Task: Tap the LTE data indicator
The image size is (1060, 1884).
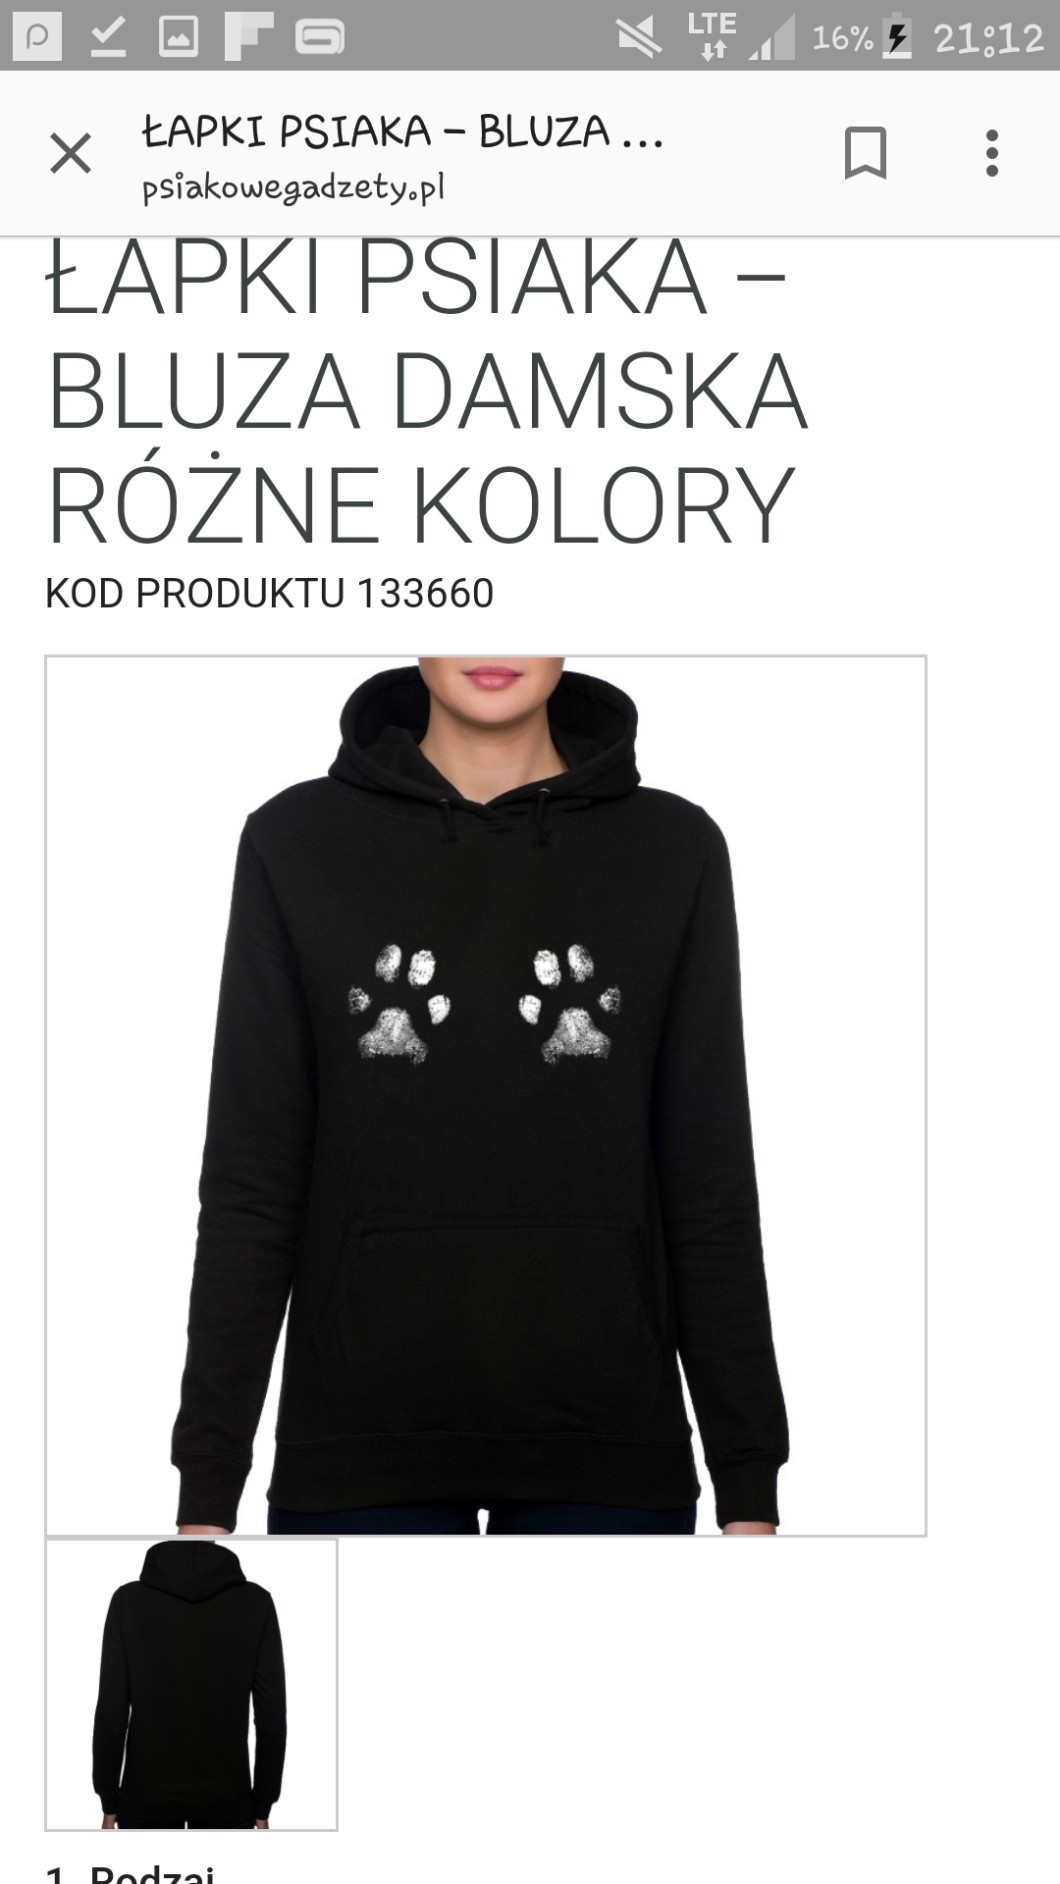Action: (711, 35)
